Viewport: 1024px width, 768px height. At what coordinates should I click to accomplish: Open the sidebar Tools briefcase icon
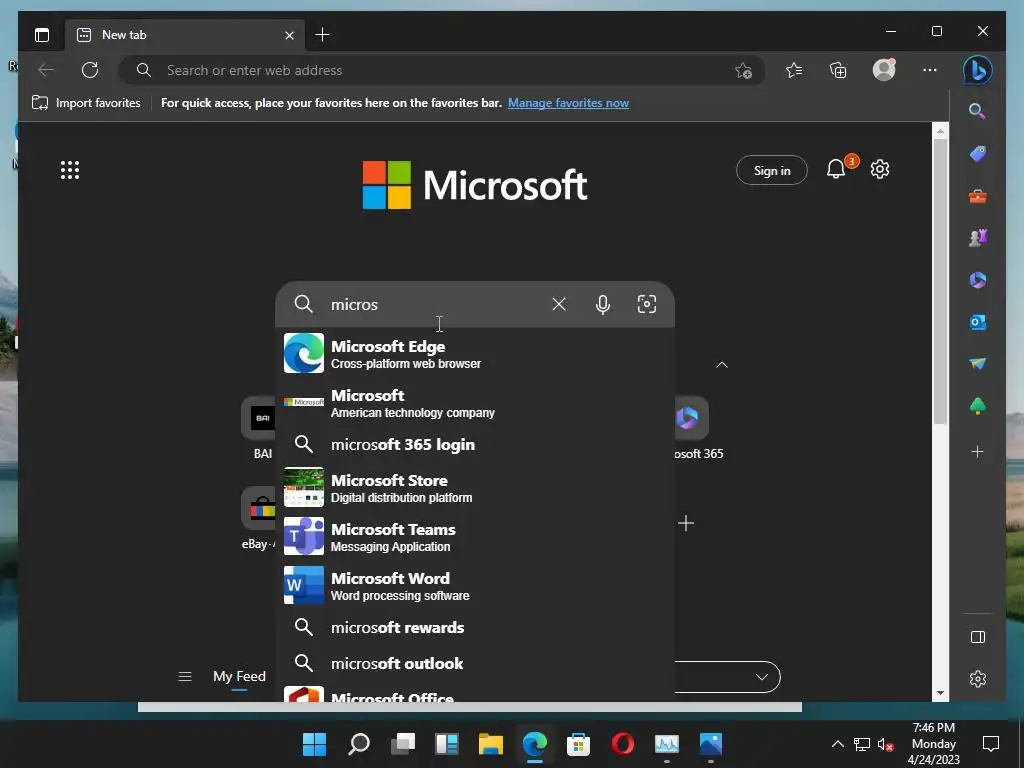click(x=978, y=196)
